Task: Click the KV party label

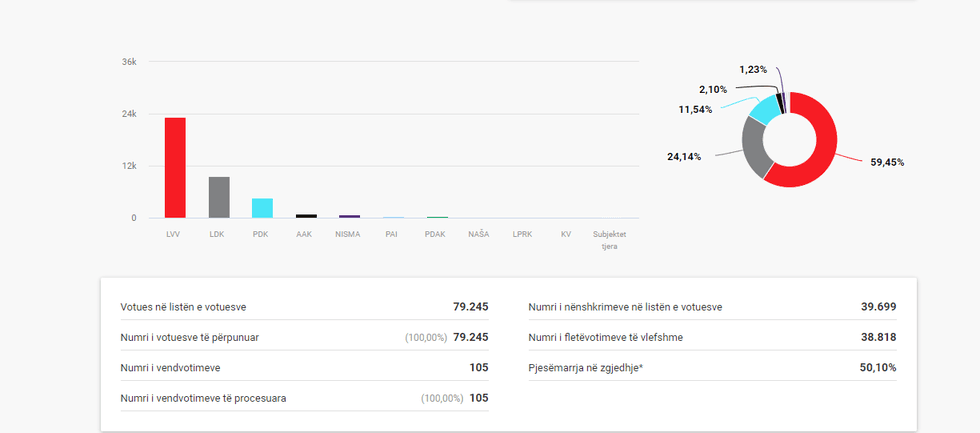Action: click(x=566, y=234)
